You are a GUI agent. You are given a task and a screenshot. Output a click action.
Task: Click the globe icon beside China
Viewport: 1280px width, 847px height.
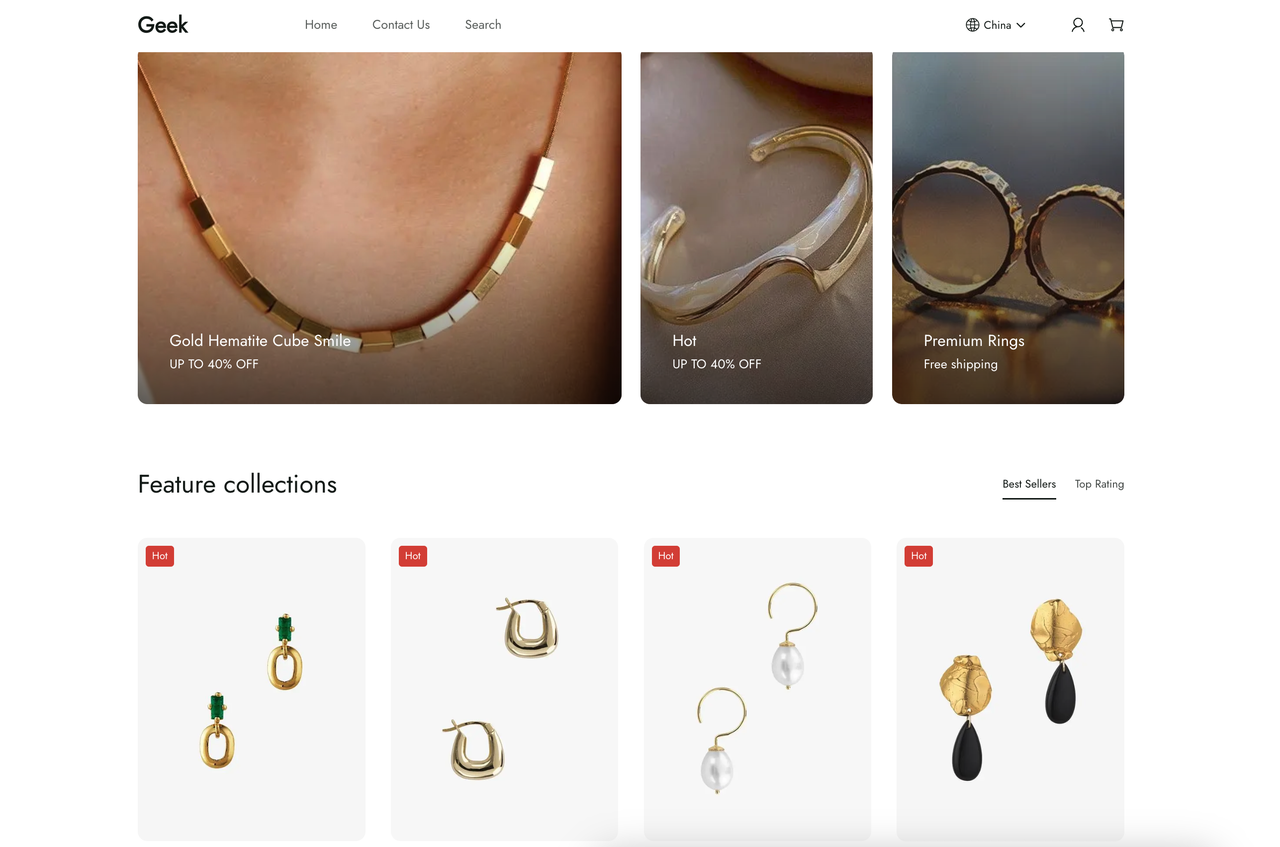click(972, 25)
